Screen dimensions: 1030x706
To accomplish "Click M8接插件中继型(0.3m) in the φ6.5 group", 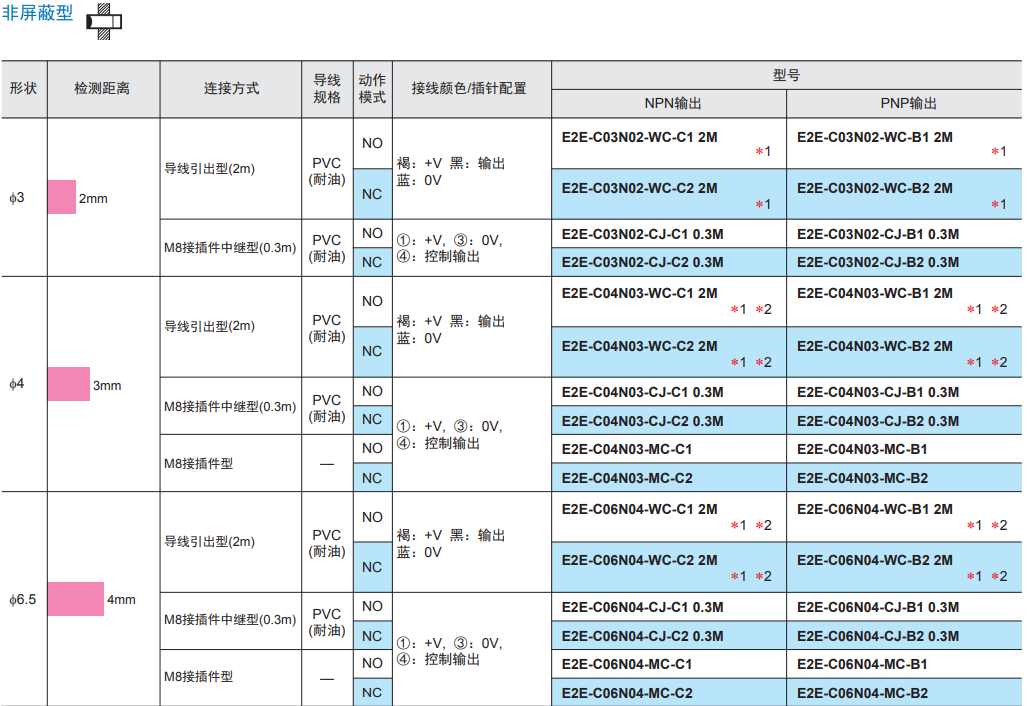I will (230, 619).
